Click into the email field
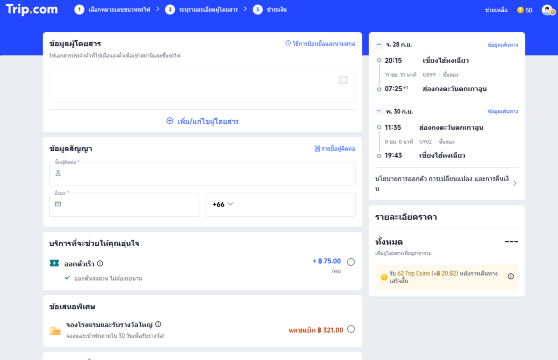 click(x=124, y=204)
